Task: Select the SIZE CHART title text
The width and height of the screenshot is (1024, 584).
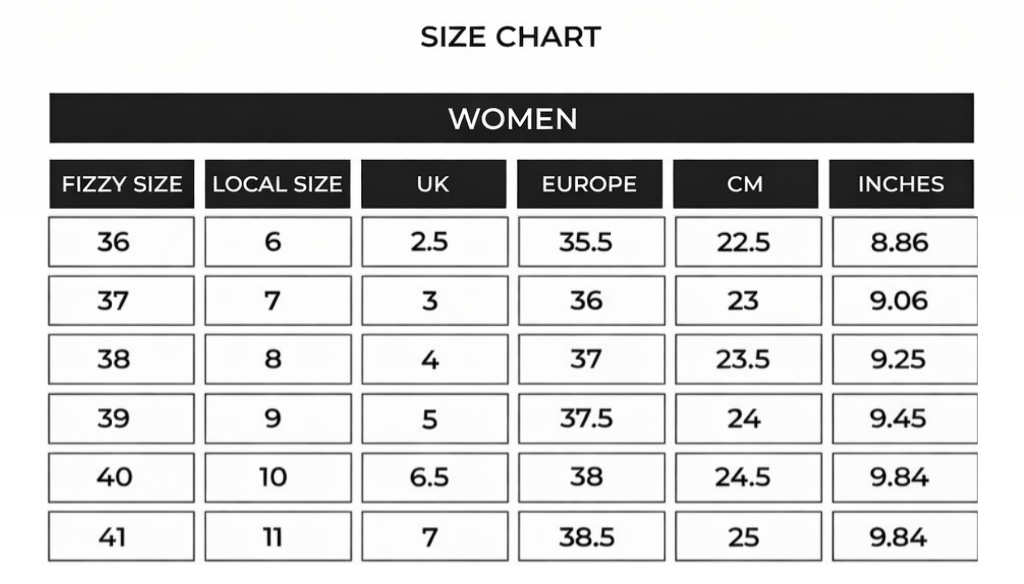Action: pyautogui.click(x=511, y=37)
